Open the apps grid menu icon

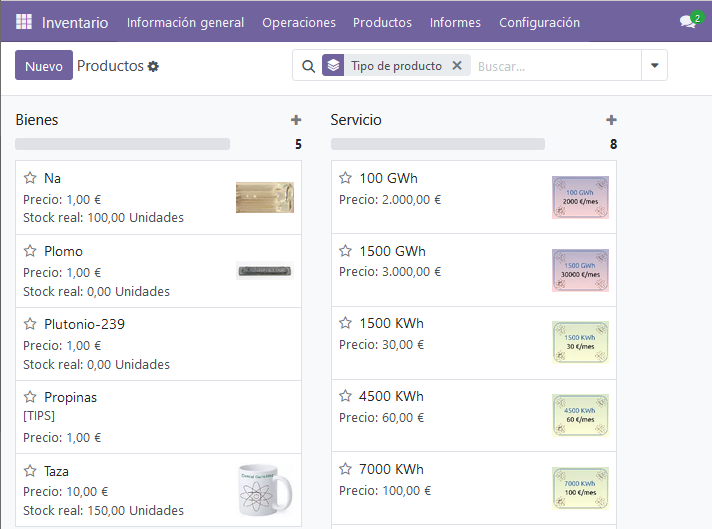[x=24, y=21]
